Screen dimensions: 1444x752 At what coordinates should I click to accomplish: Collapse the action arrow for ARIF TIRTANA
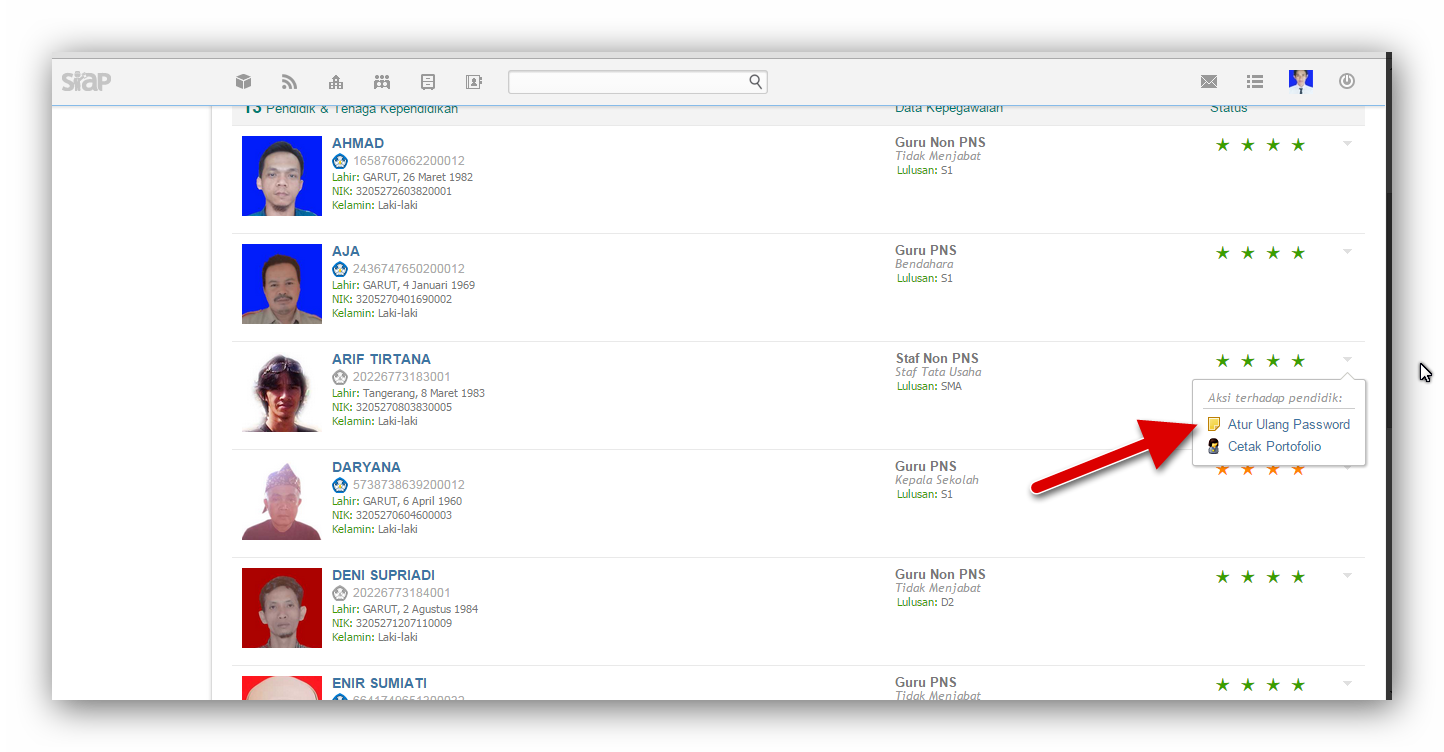(x=1347, y=360)
